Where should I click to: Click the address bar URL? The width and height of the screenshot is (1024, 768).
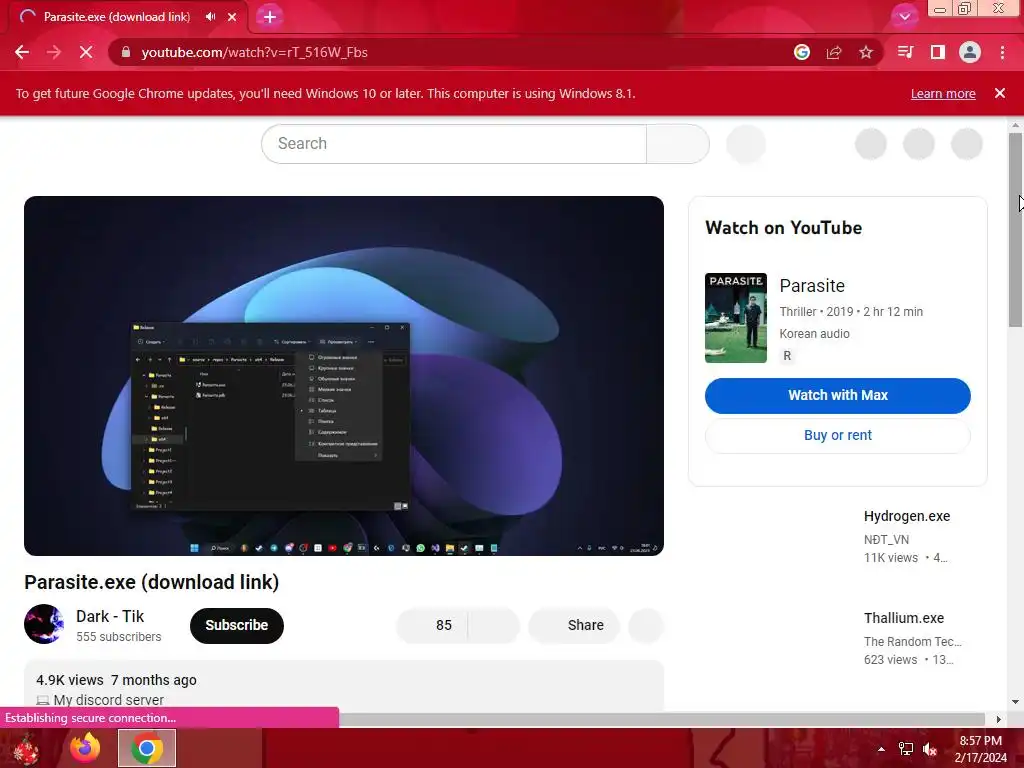(x=255, y=52)
